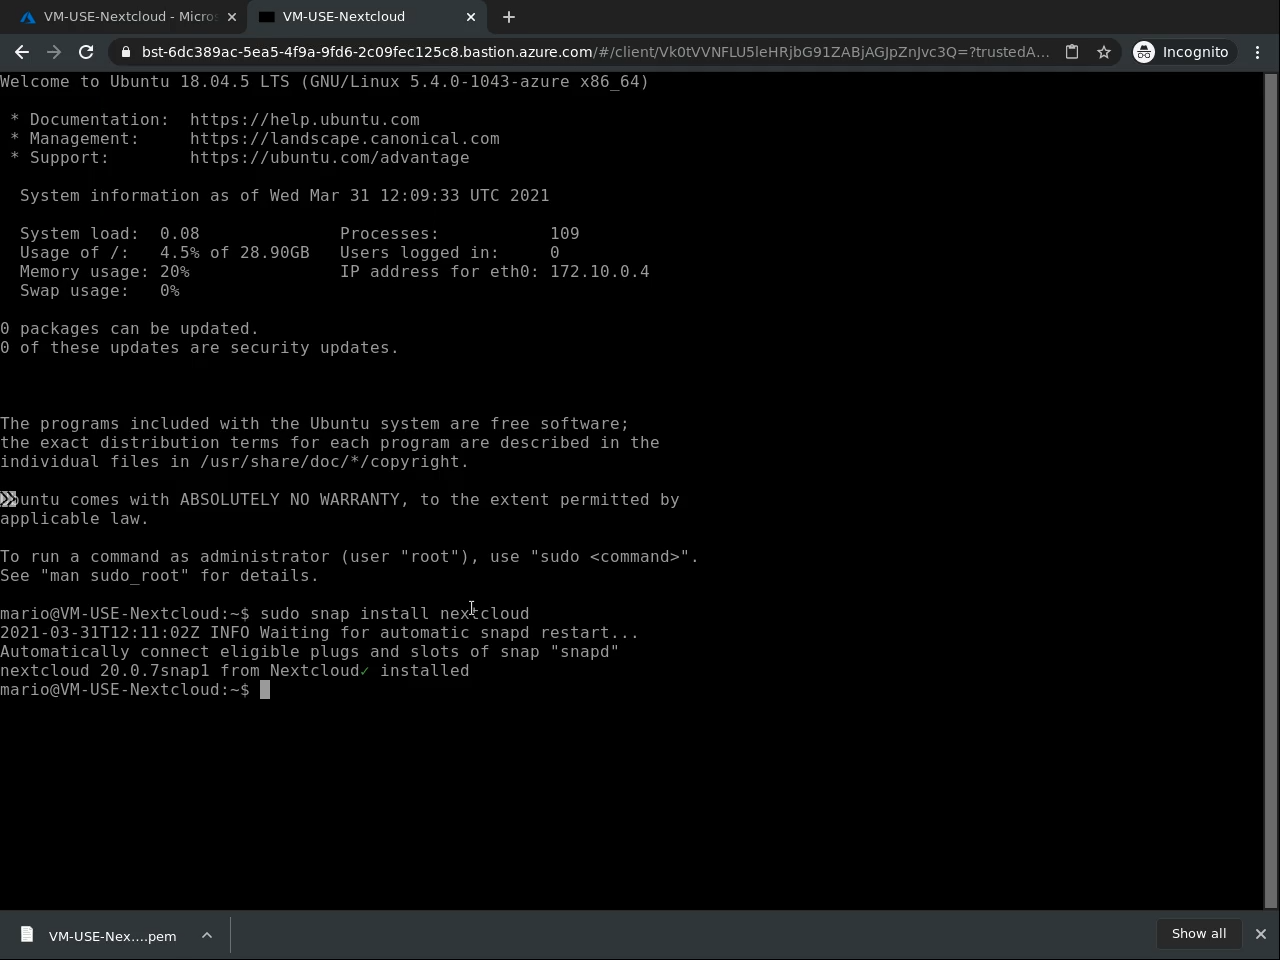Click the bastion double-arrow tools handle
The width and height of the screenshot is (1280, 960).
coord(8,499)
